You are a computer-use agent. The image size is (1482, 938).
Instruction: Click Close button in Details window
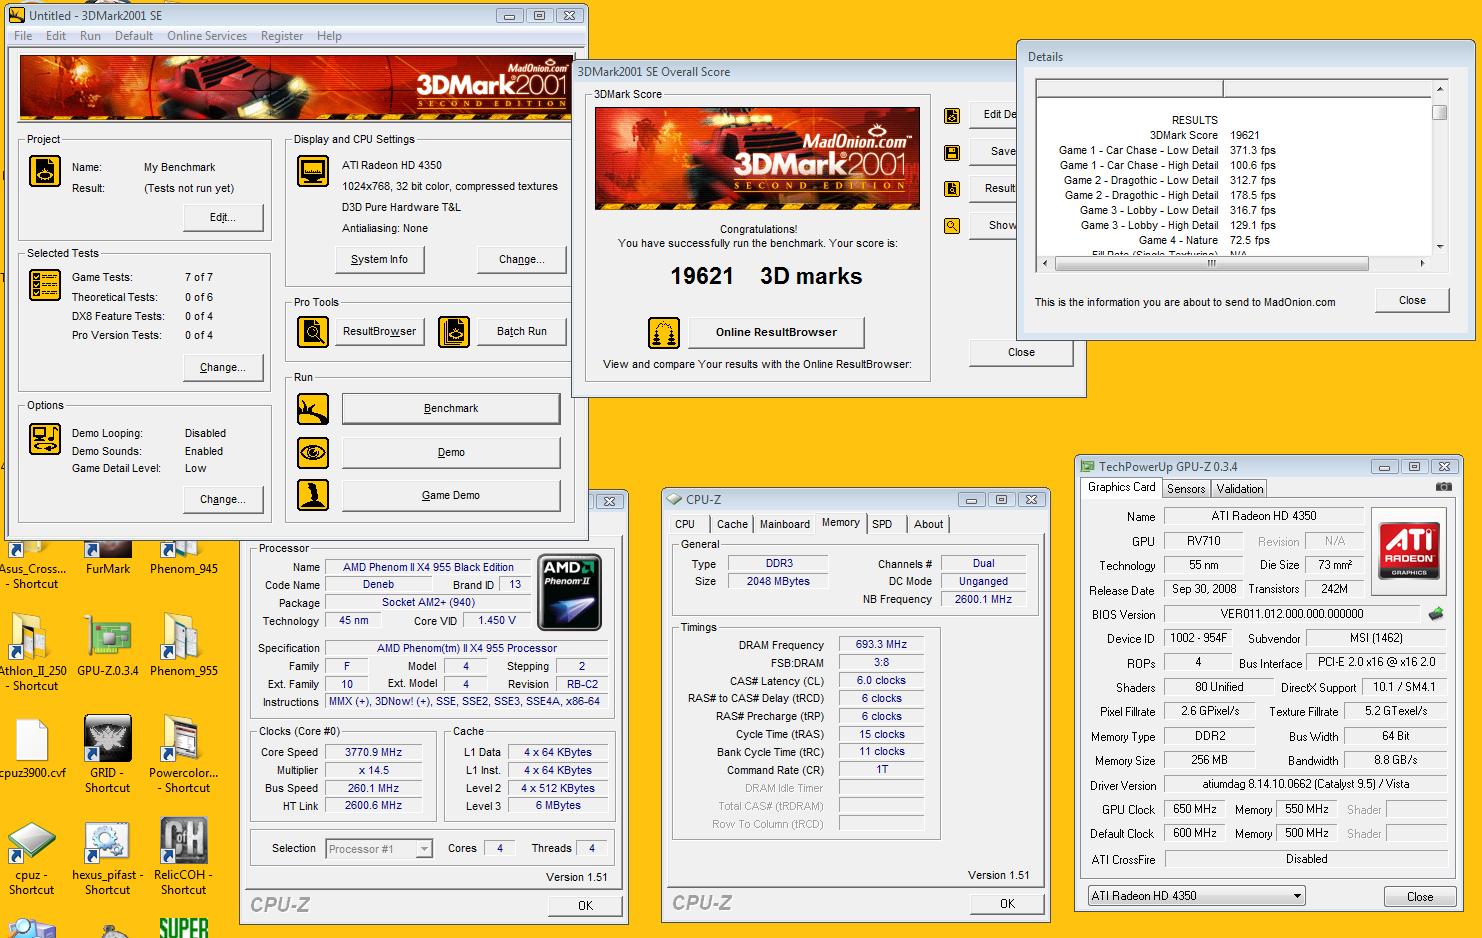[1412, 300]
